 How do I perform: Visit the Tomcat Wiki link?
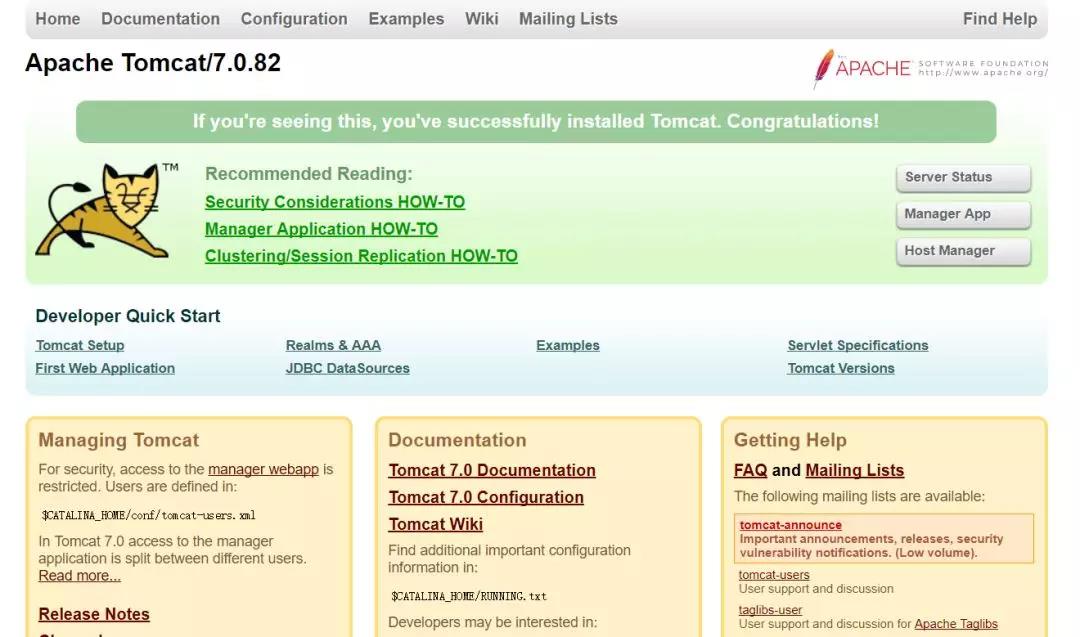(435, 524)
